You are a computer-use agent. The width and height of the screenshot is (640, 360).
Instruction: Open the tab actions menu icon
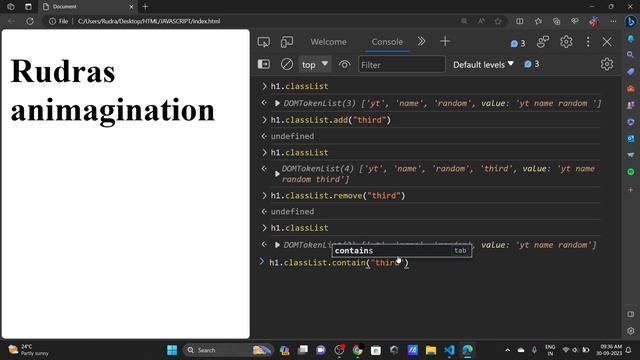click(28, 7)
